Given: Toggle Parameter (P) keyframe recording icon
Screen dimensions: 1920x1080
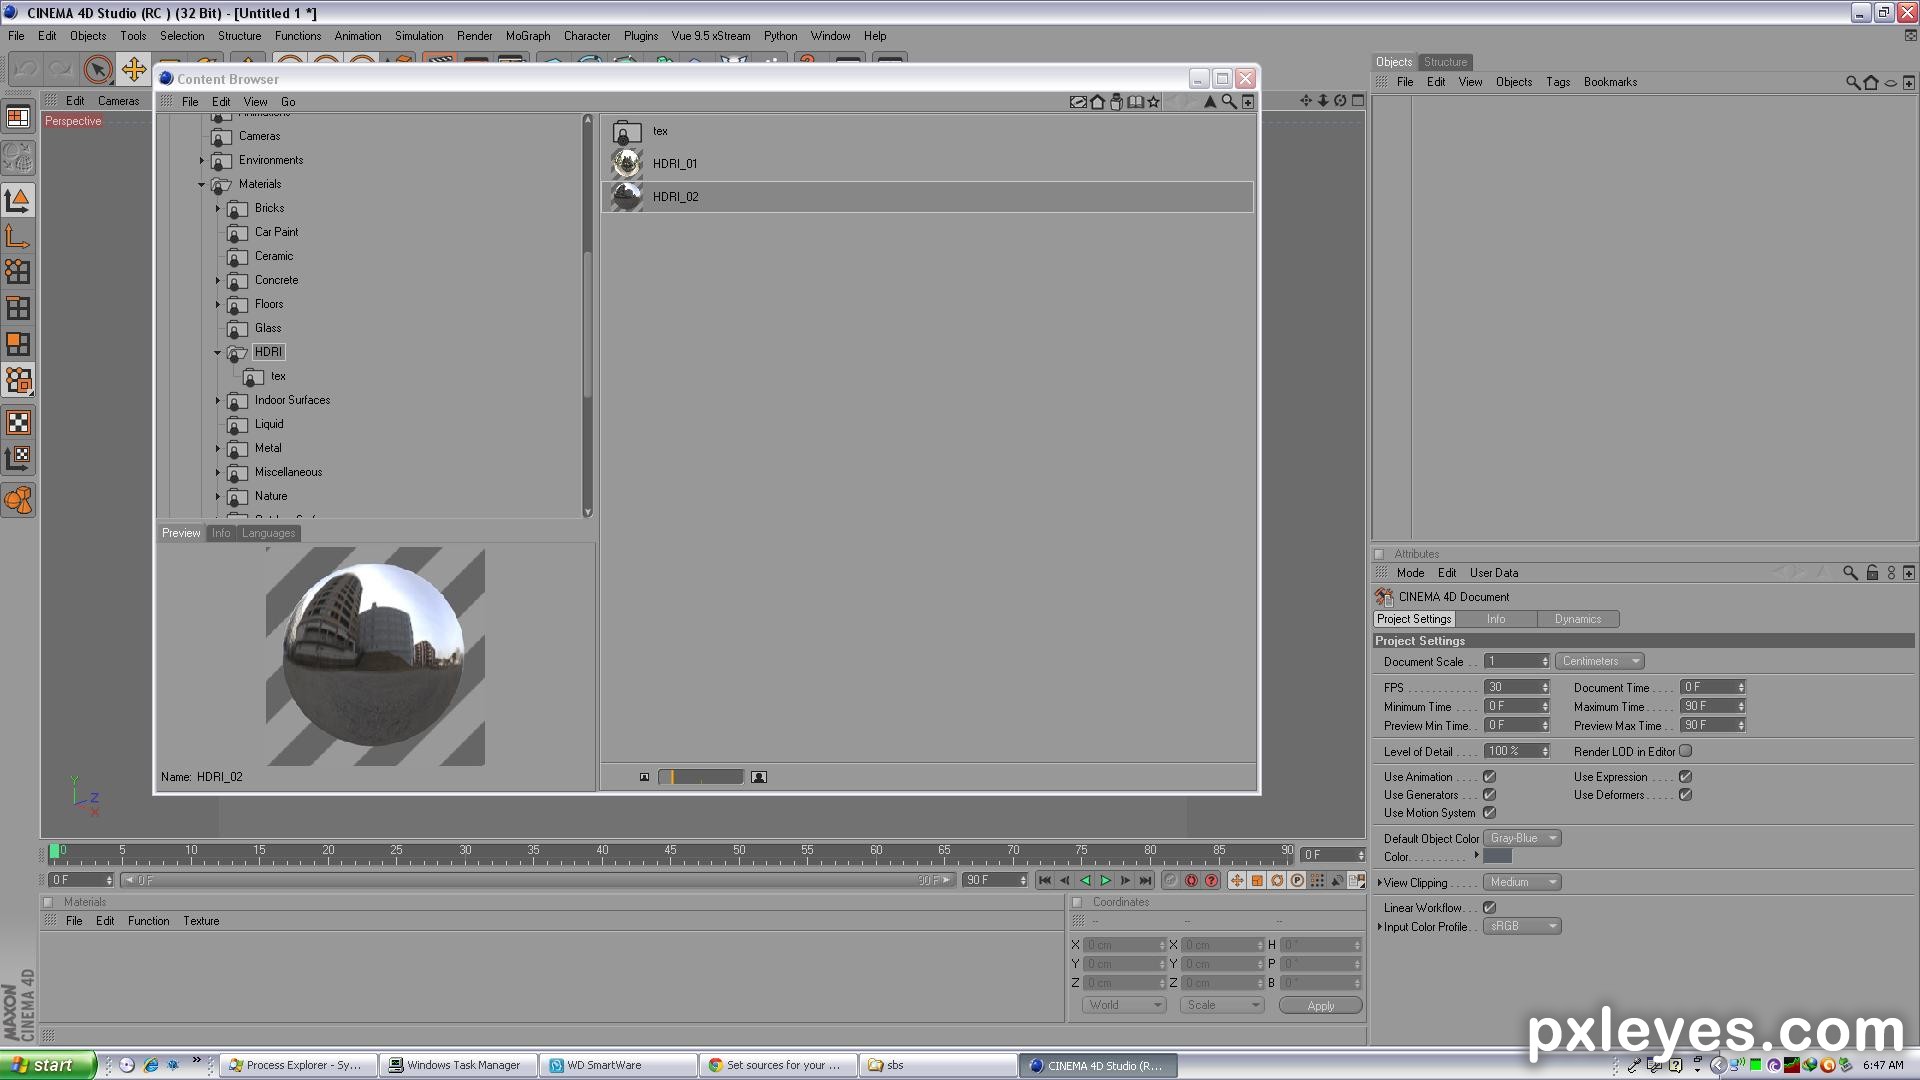Looking at the screenshot, I should tap(1297, 880).
